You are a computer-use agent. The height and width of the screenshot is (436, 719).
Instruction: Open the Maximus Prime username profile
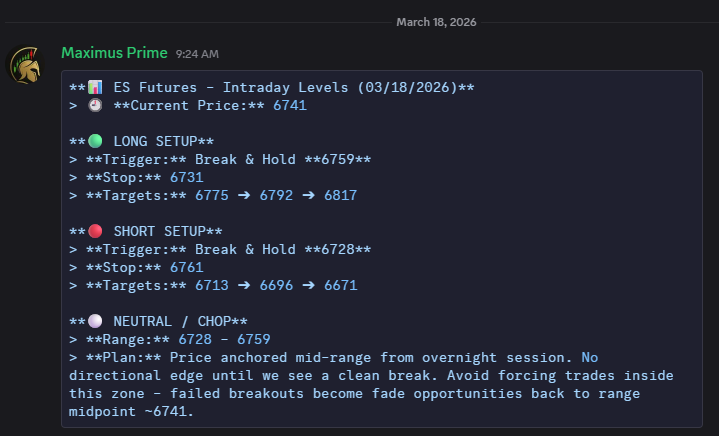point(114,53)
